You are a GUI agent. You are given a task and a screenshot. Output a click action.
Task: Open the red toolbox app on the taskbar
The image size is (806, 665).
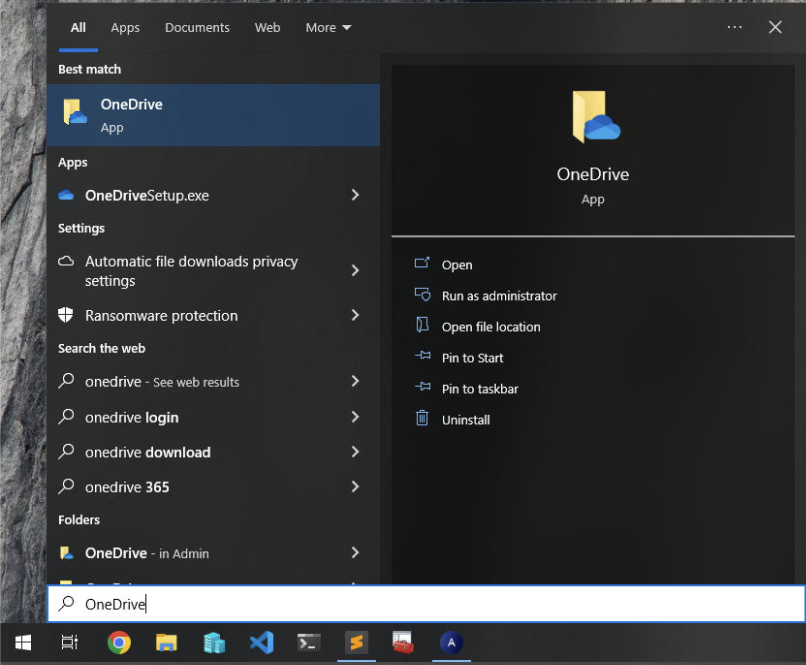click(x=403, y=643)
